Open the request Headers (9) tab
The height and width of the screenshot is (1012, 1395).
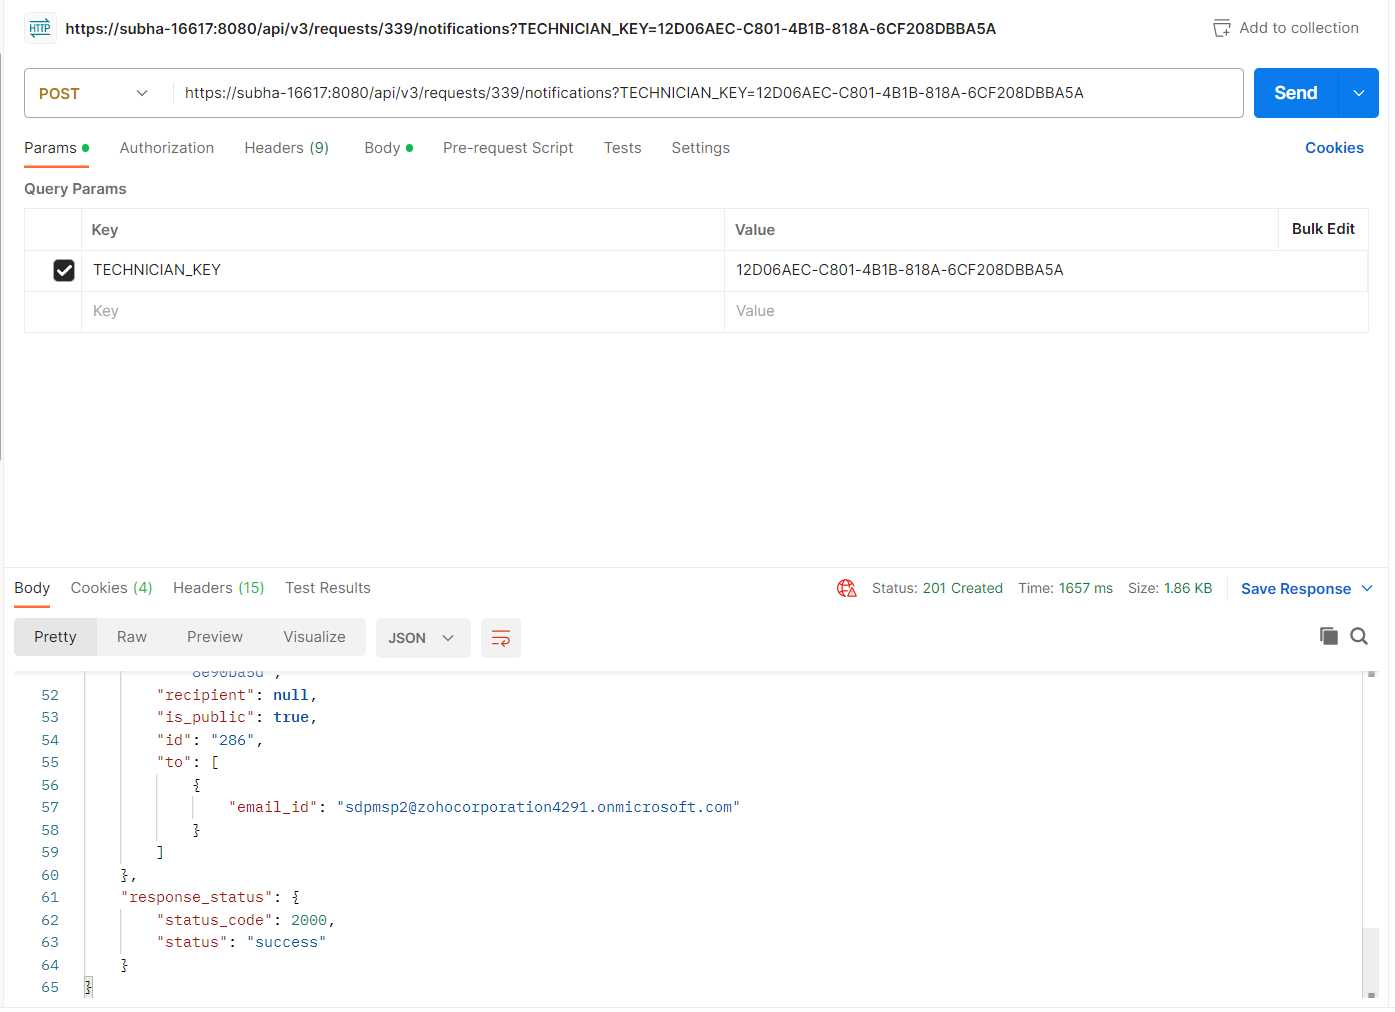pyautogui.click(x=286, y=148)
